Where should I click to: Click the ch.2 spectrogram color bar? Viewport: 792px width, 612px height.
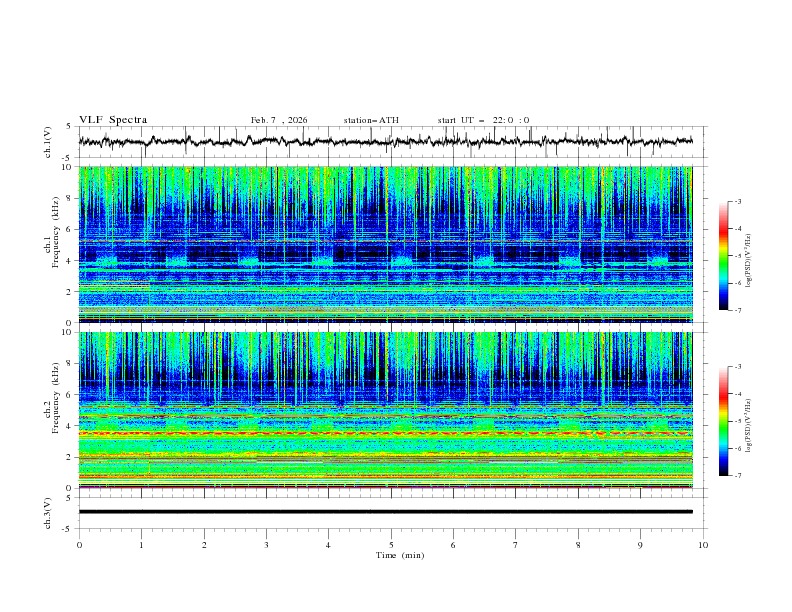pyautogui.click(x=723, y=421)
